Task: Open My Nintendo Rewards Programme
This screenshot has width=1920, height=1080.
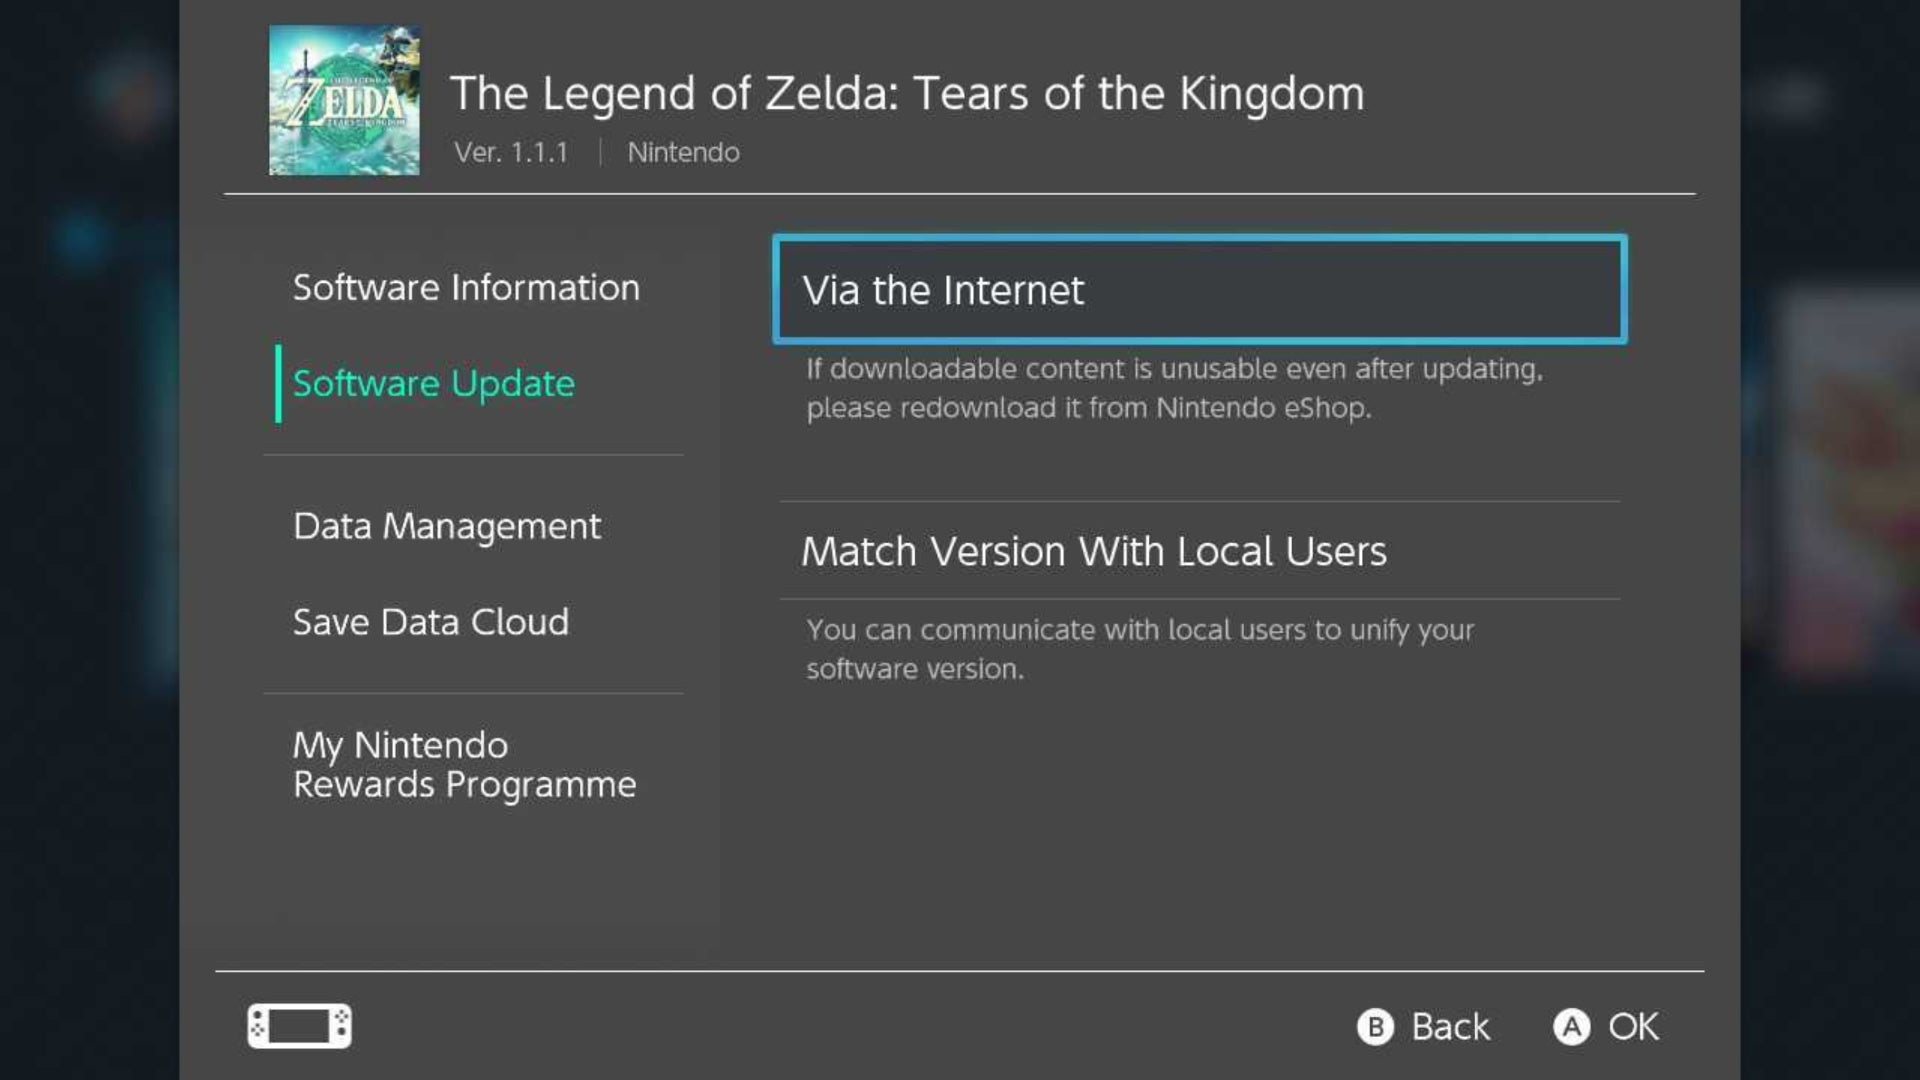Action: tap(464, 765)
